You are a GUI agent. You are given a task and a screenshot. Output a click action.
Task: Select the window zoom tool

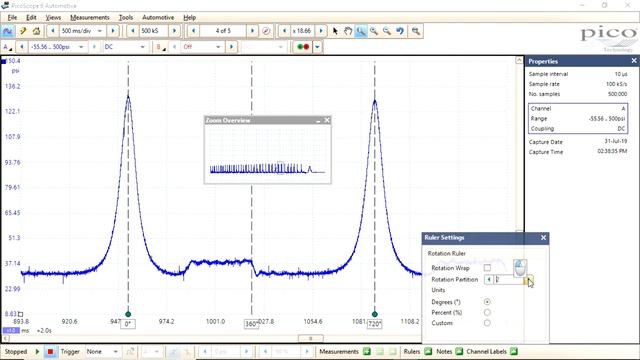[361, 31]
